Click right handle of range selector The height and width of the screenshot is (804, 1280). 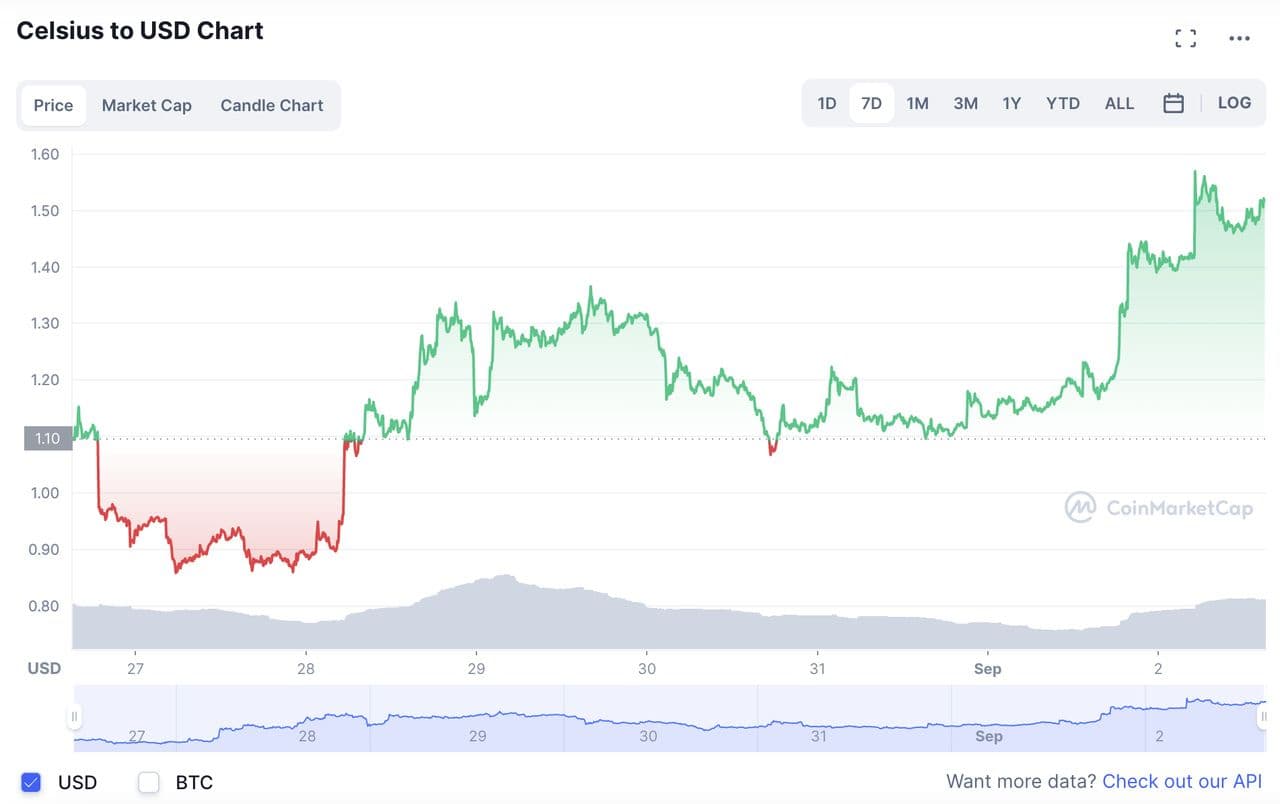tap(1265, 716)
